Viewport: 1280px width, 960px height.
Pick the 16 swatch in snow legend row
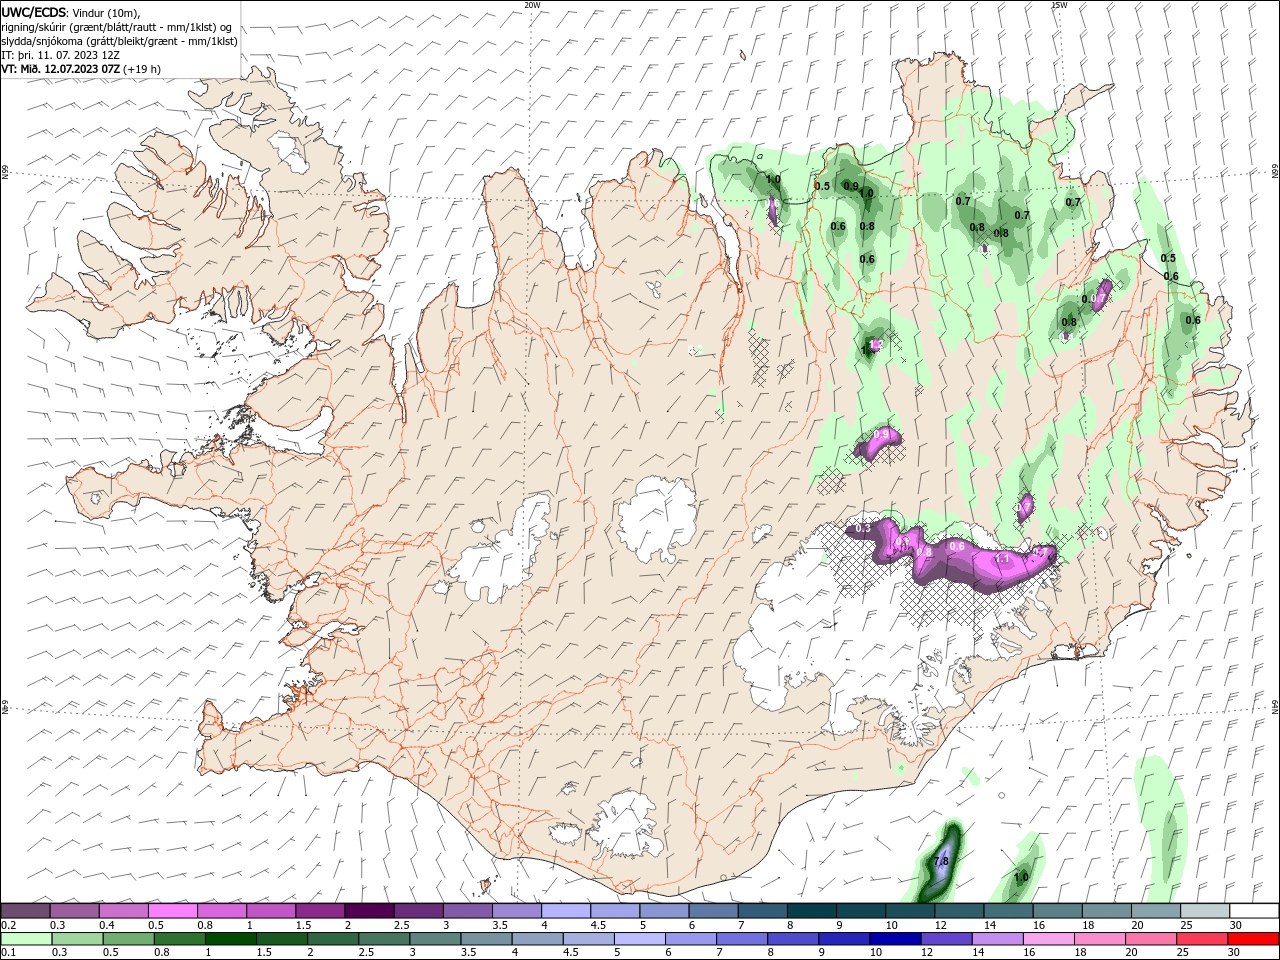pyautogui.click(x=1057, y=911)
